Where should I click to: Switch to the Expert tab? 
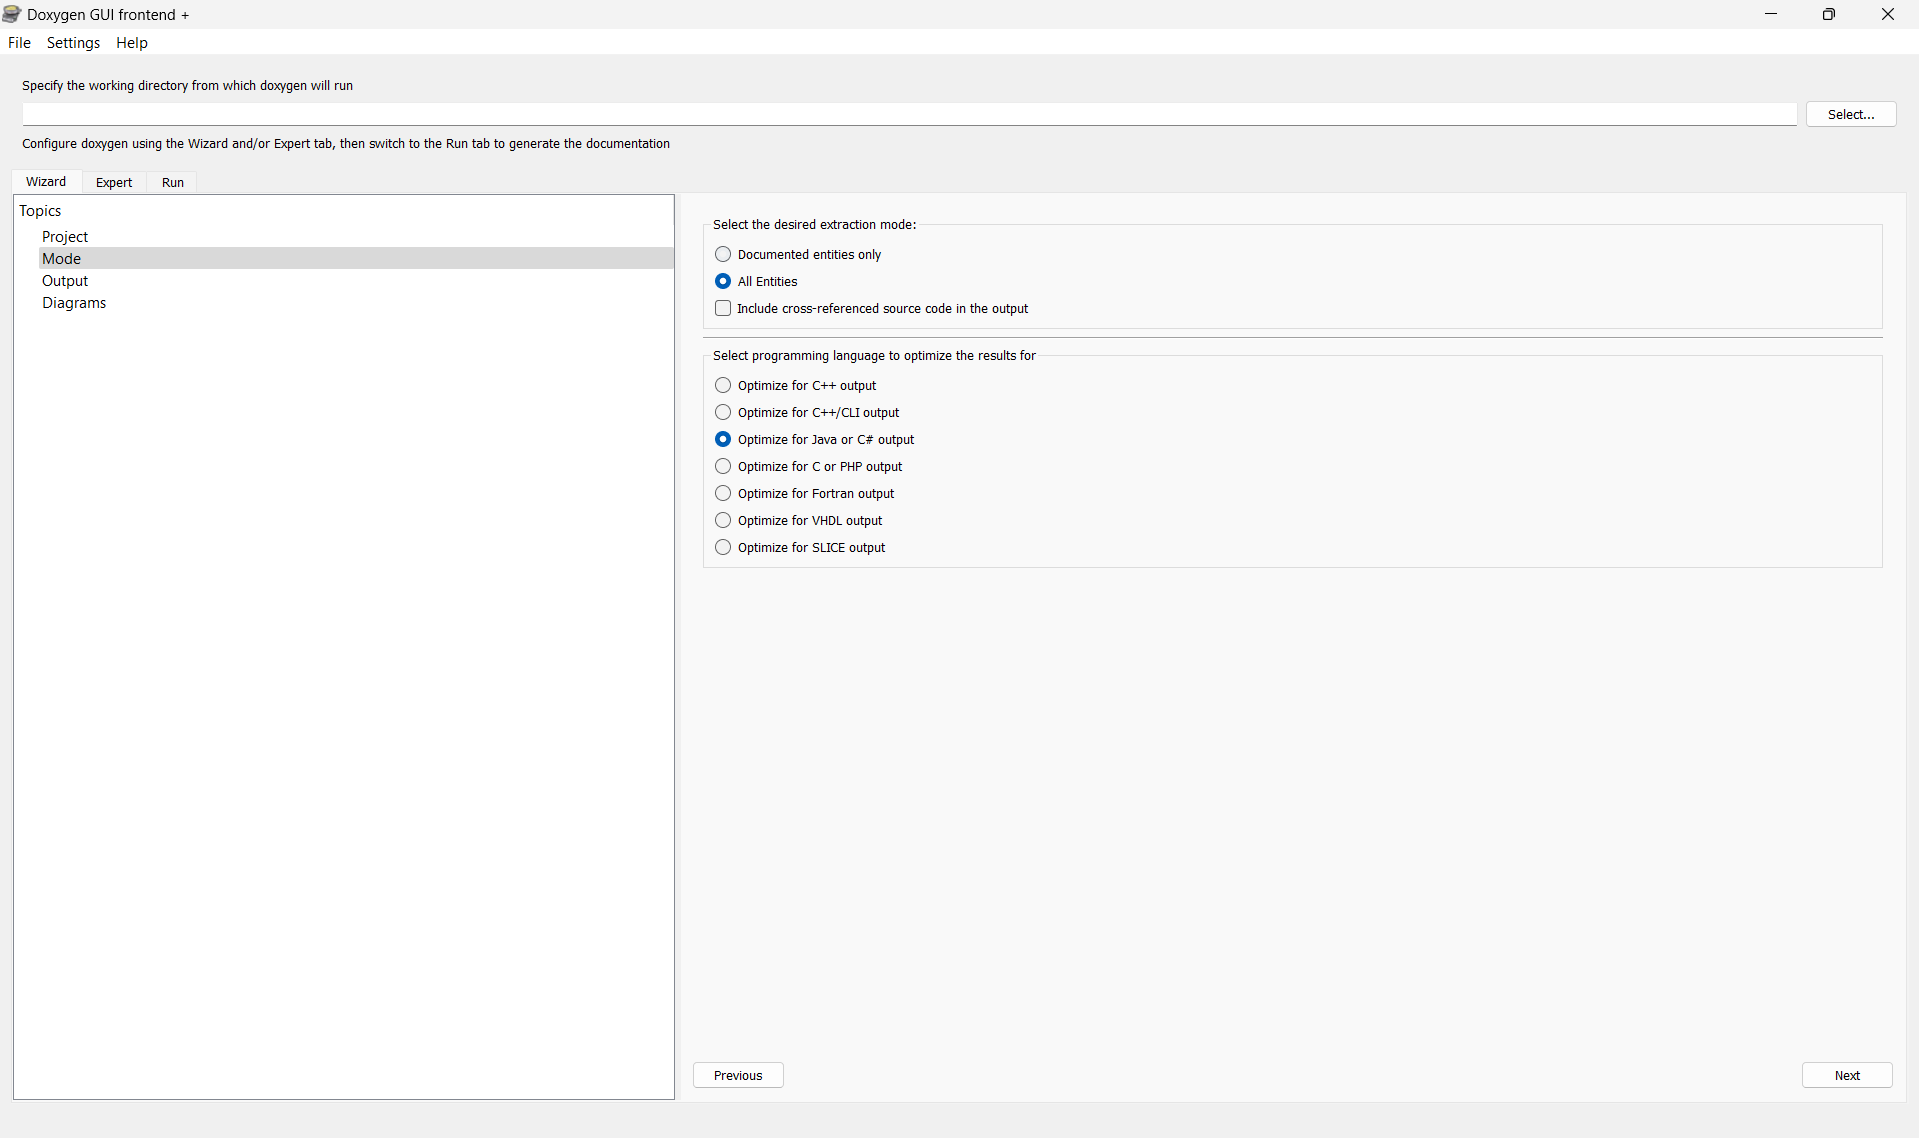(114, 182)
